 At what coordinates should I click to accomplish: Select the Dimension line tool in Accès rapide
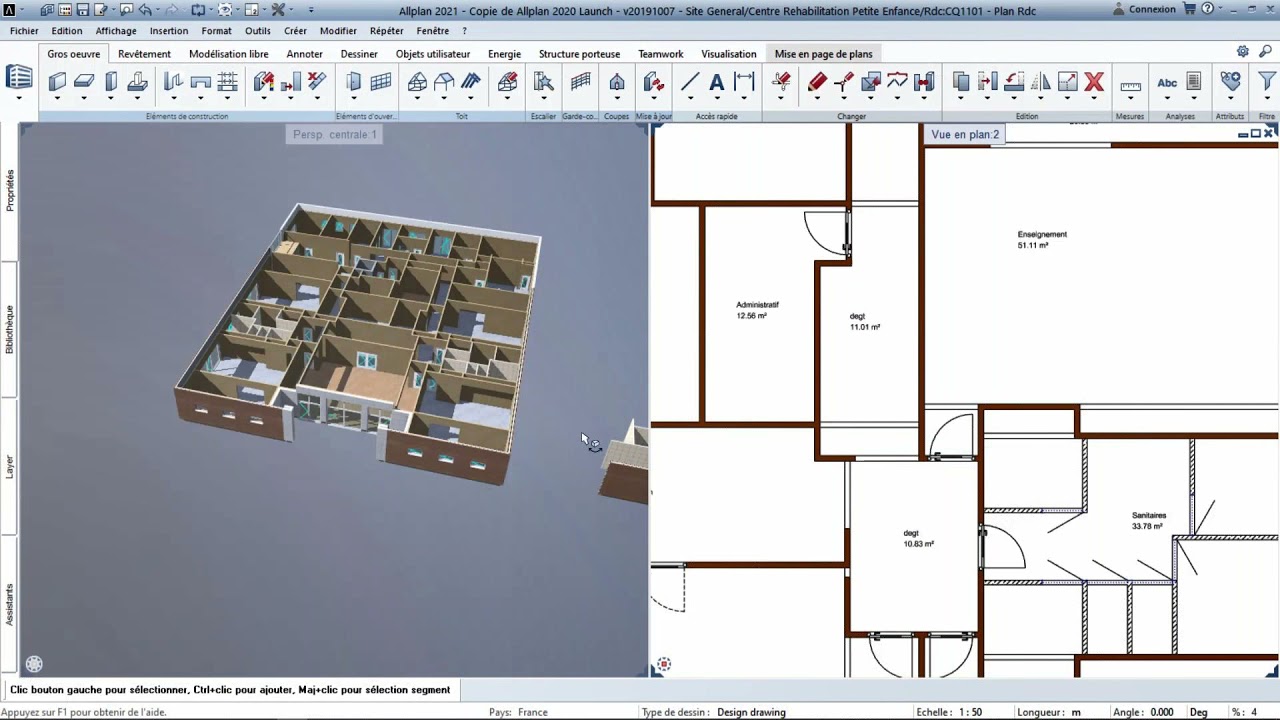click(744, 82)
